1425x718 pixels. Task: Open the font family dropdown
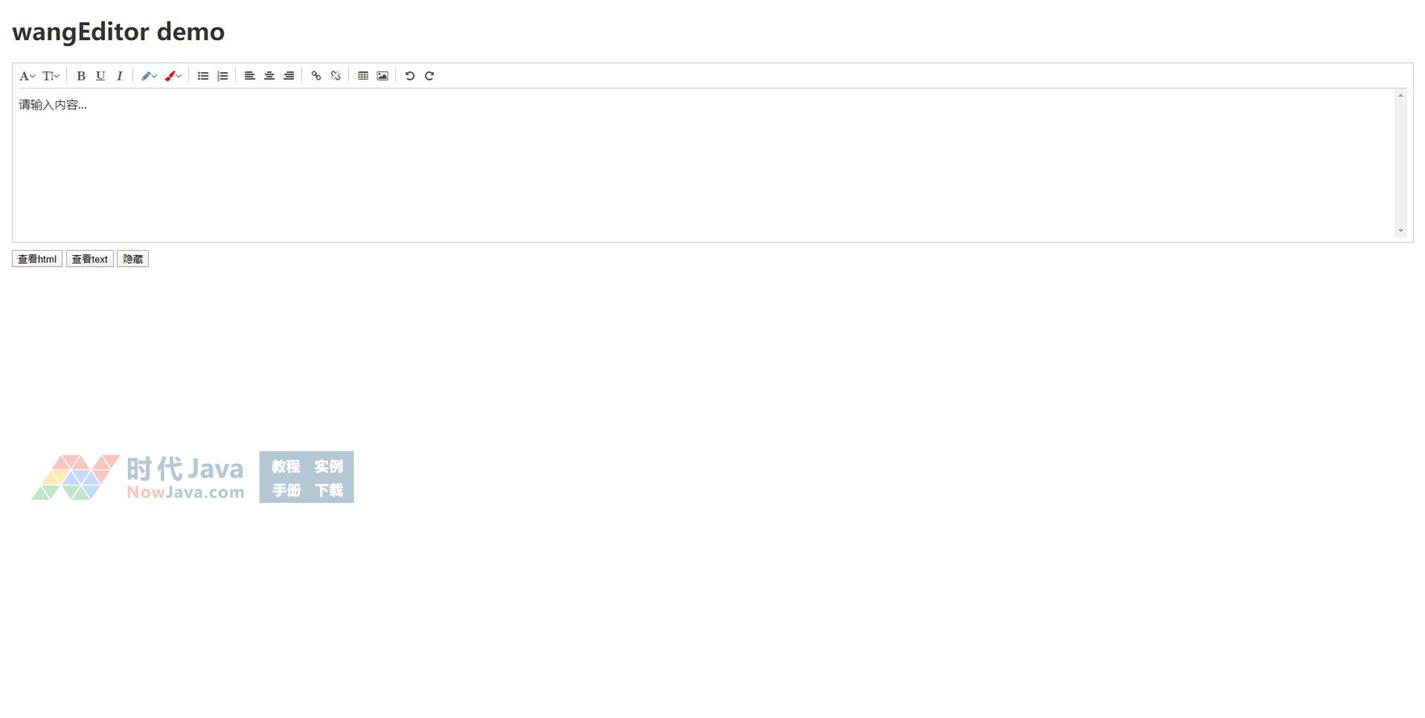point(27,76)
